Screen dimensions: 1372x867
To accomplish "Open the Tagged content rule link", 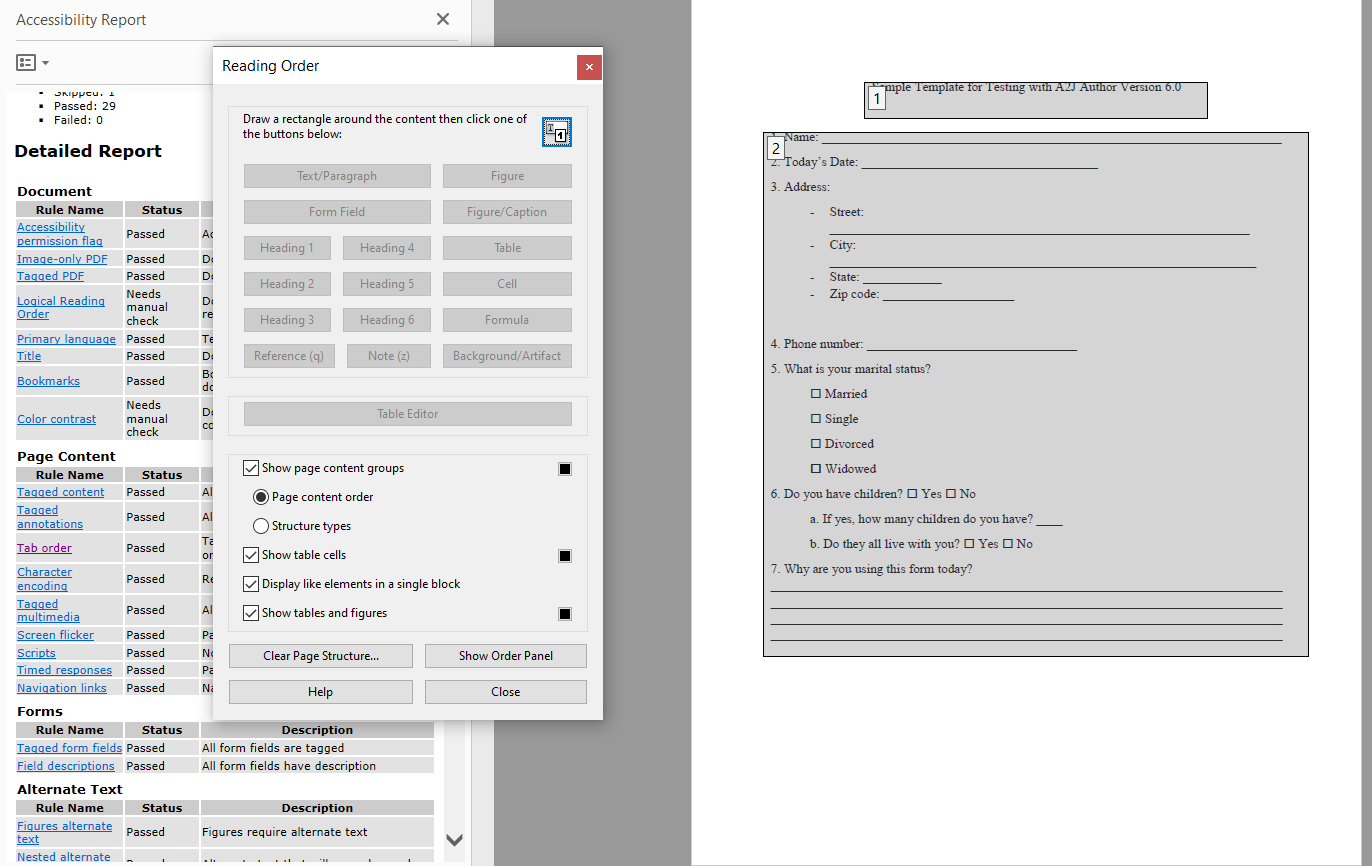I will (x=60, y=492).
